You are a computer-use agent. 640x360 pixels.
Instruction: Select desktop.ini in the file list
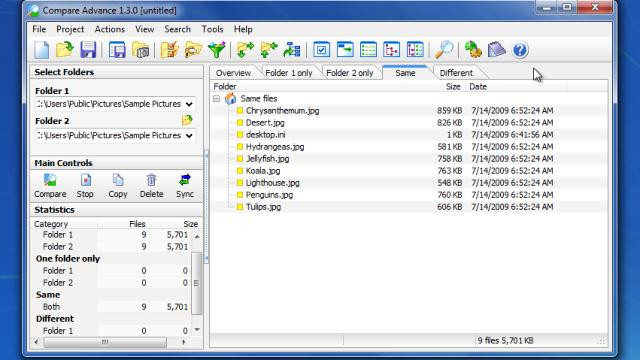[266, 135]
